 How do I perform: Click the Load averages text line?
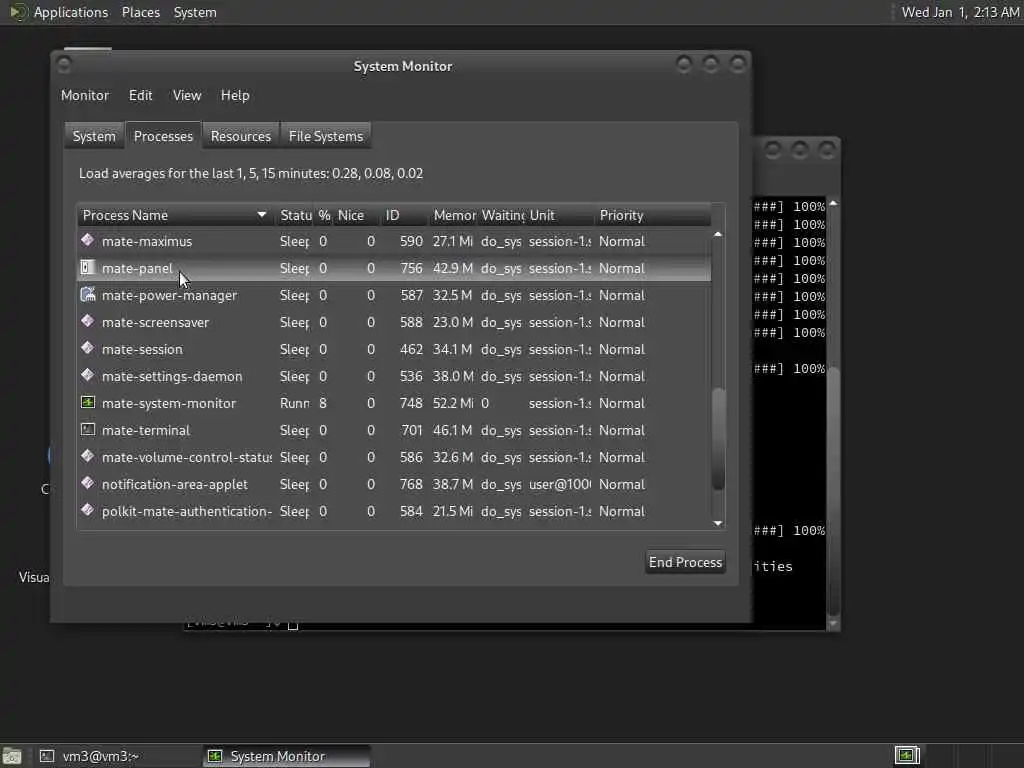[251, 173]
